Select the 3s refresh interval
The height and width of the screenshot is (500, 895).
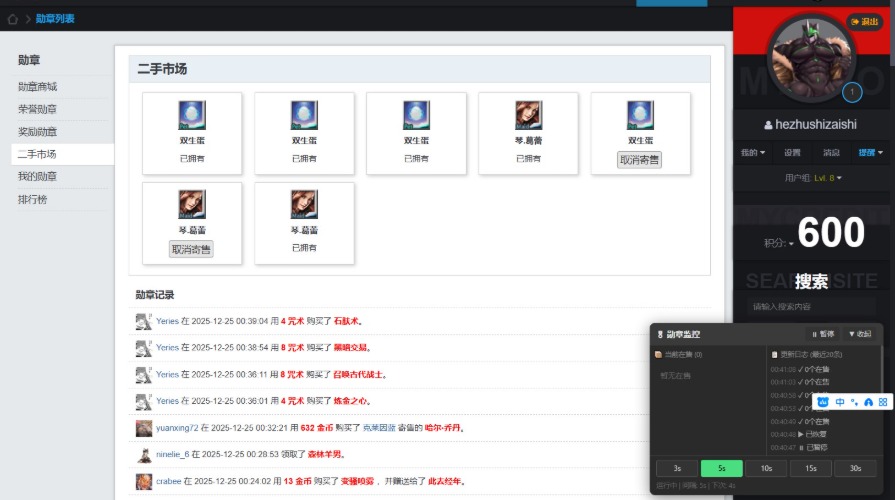[x=678, y=468]
